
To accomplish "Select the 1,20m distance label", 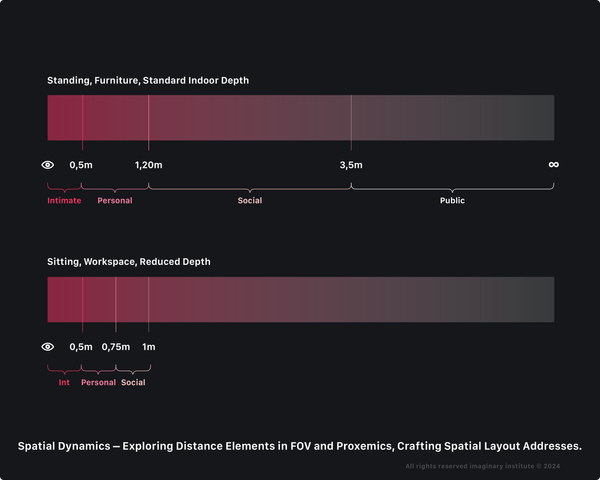I will pos(148,165).
